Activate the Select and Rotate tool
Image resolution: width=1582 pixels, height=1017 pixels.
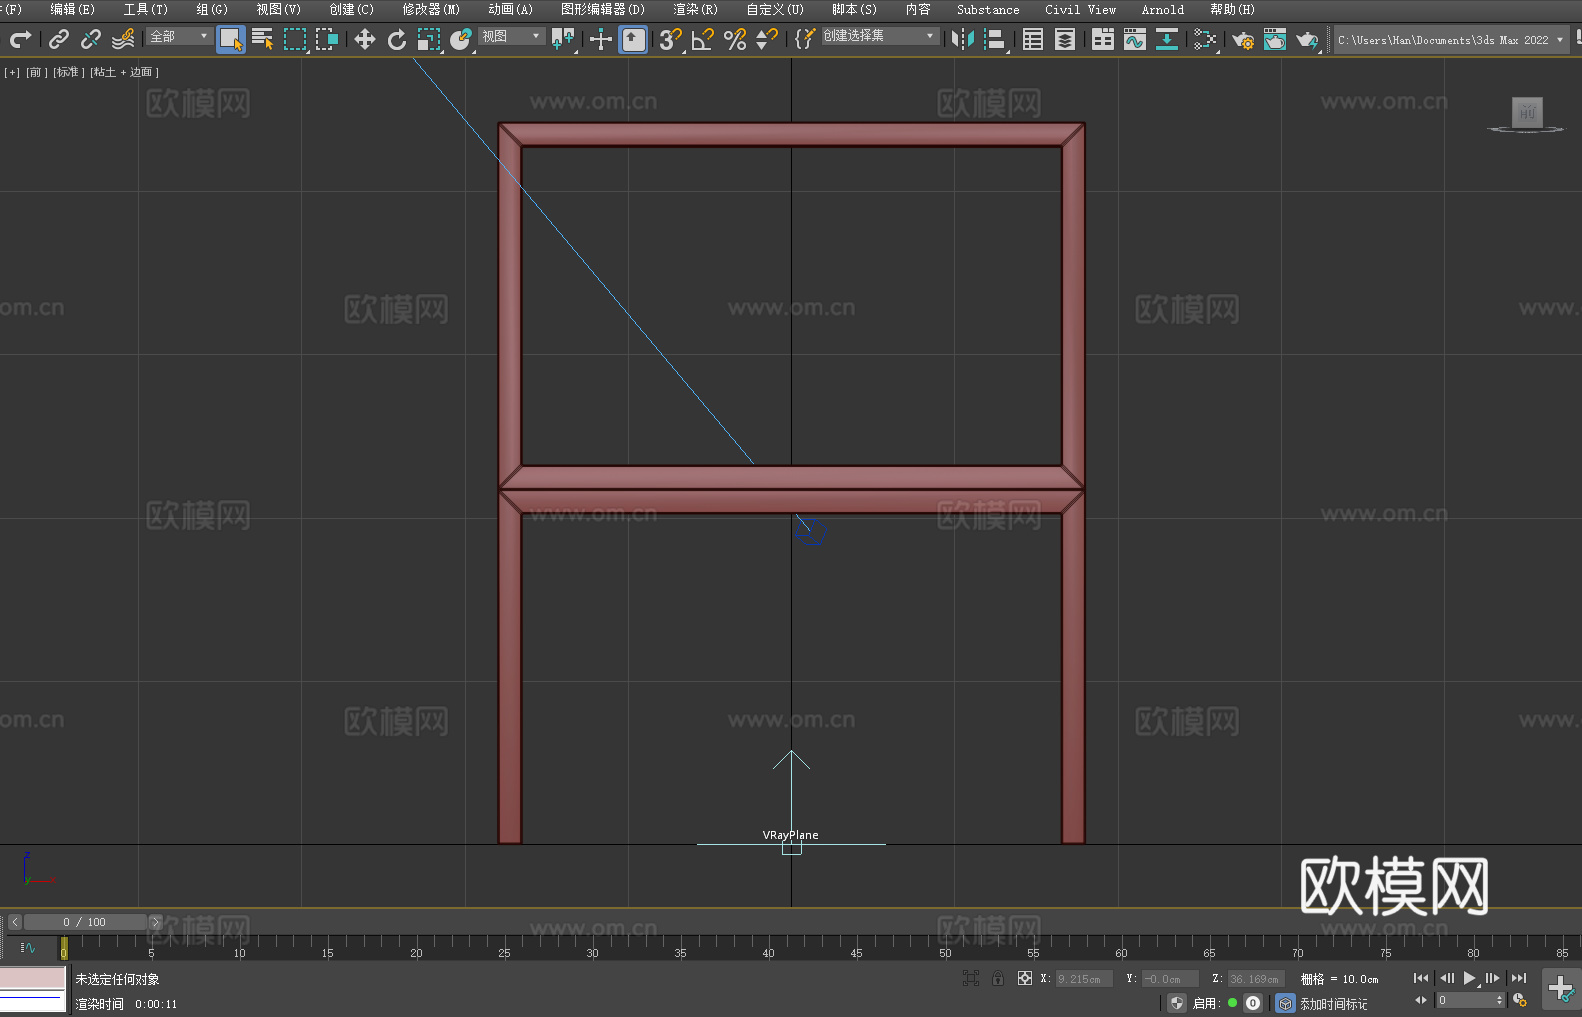click(397, 39)
